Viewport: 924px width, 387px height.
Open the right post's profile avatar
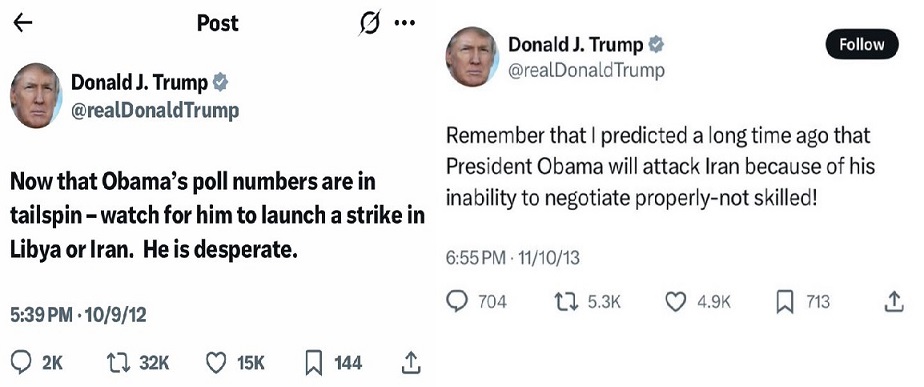[x=472, y=57]
